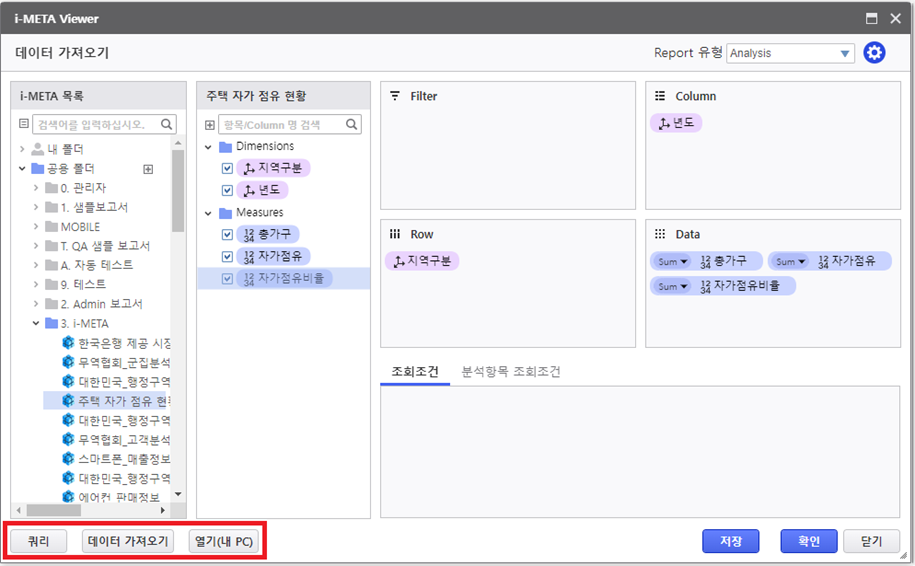Click the expand-all icon beside column search
Image resolution: width=915 pixels, height=566 pixels.
(x=209, y=125)
